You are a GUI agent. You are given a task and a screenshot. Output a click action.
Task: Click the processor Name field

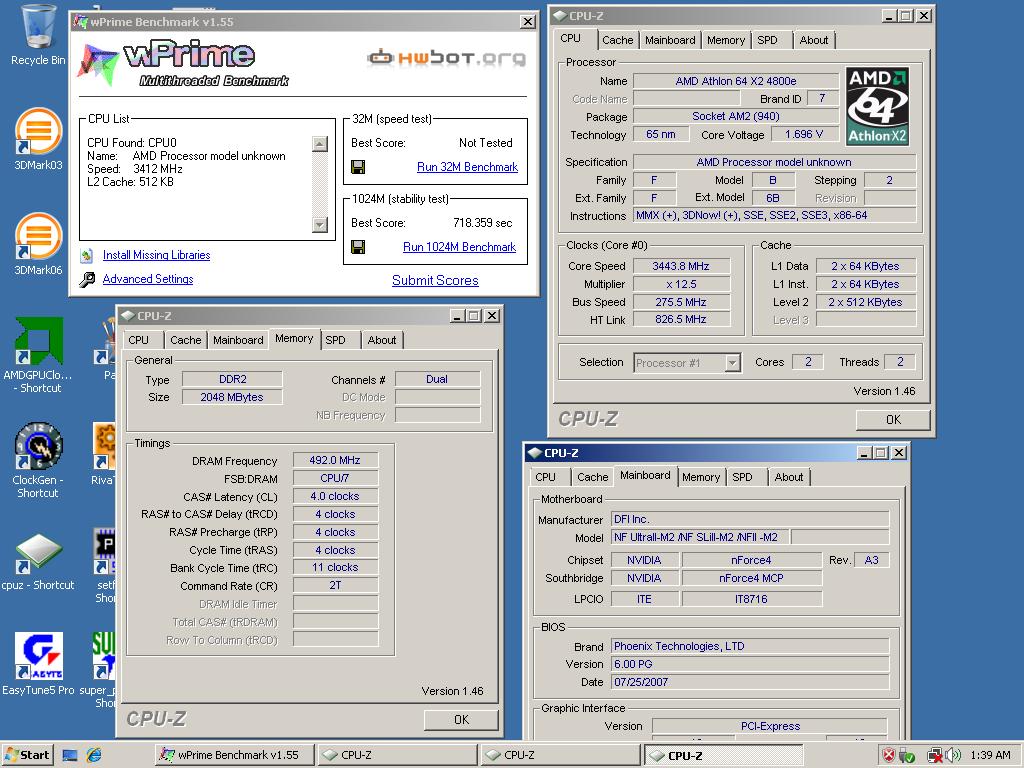click(735, 81)
